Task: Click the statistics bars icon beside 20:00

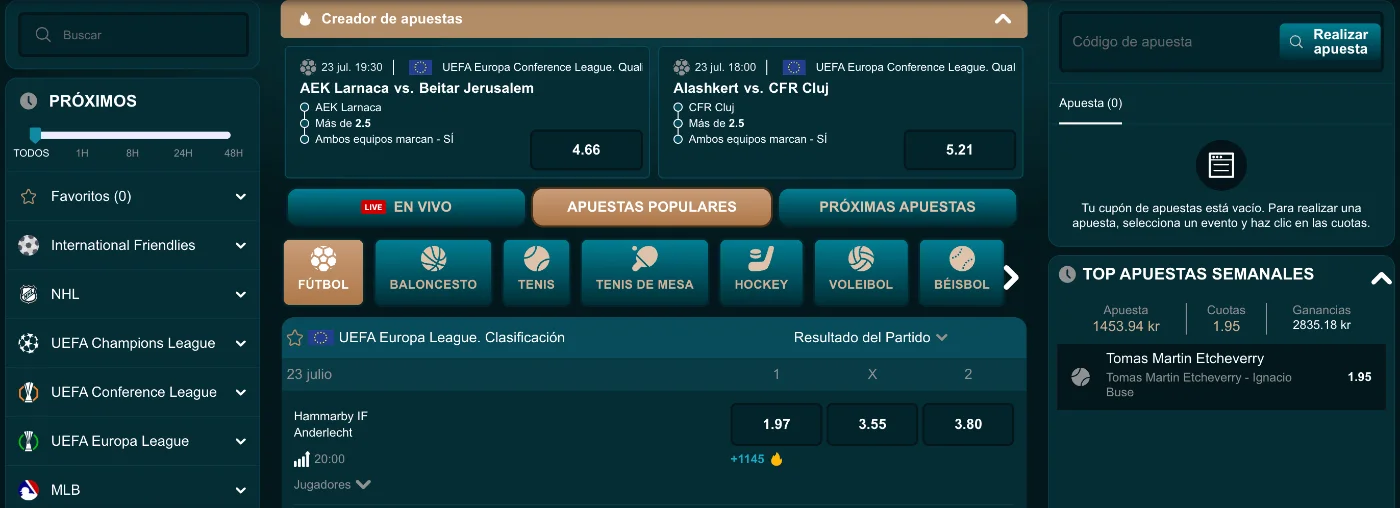Action: click(x=302, y=459)
